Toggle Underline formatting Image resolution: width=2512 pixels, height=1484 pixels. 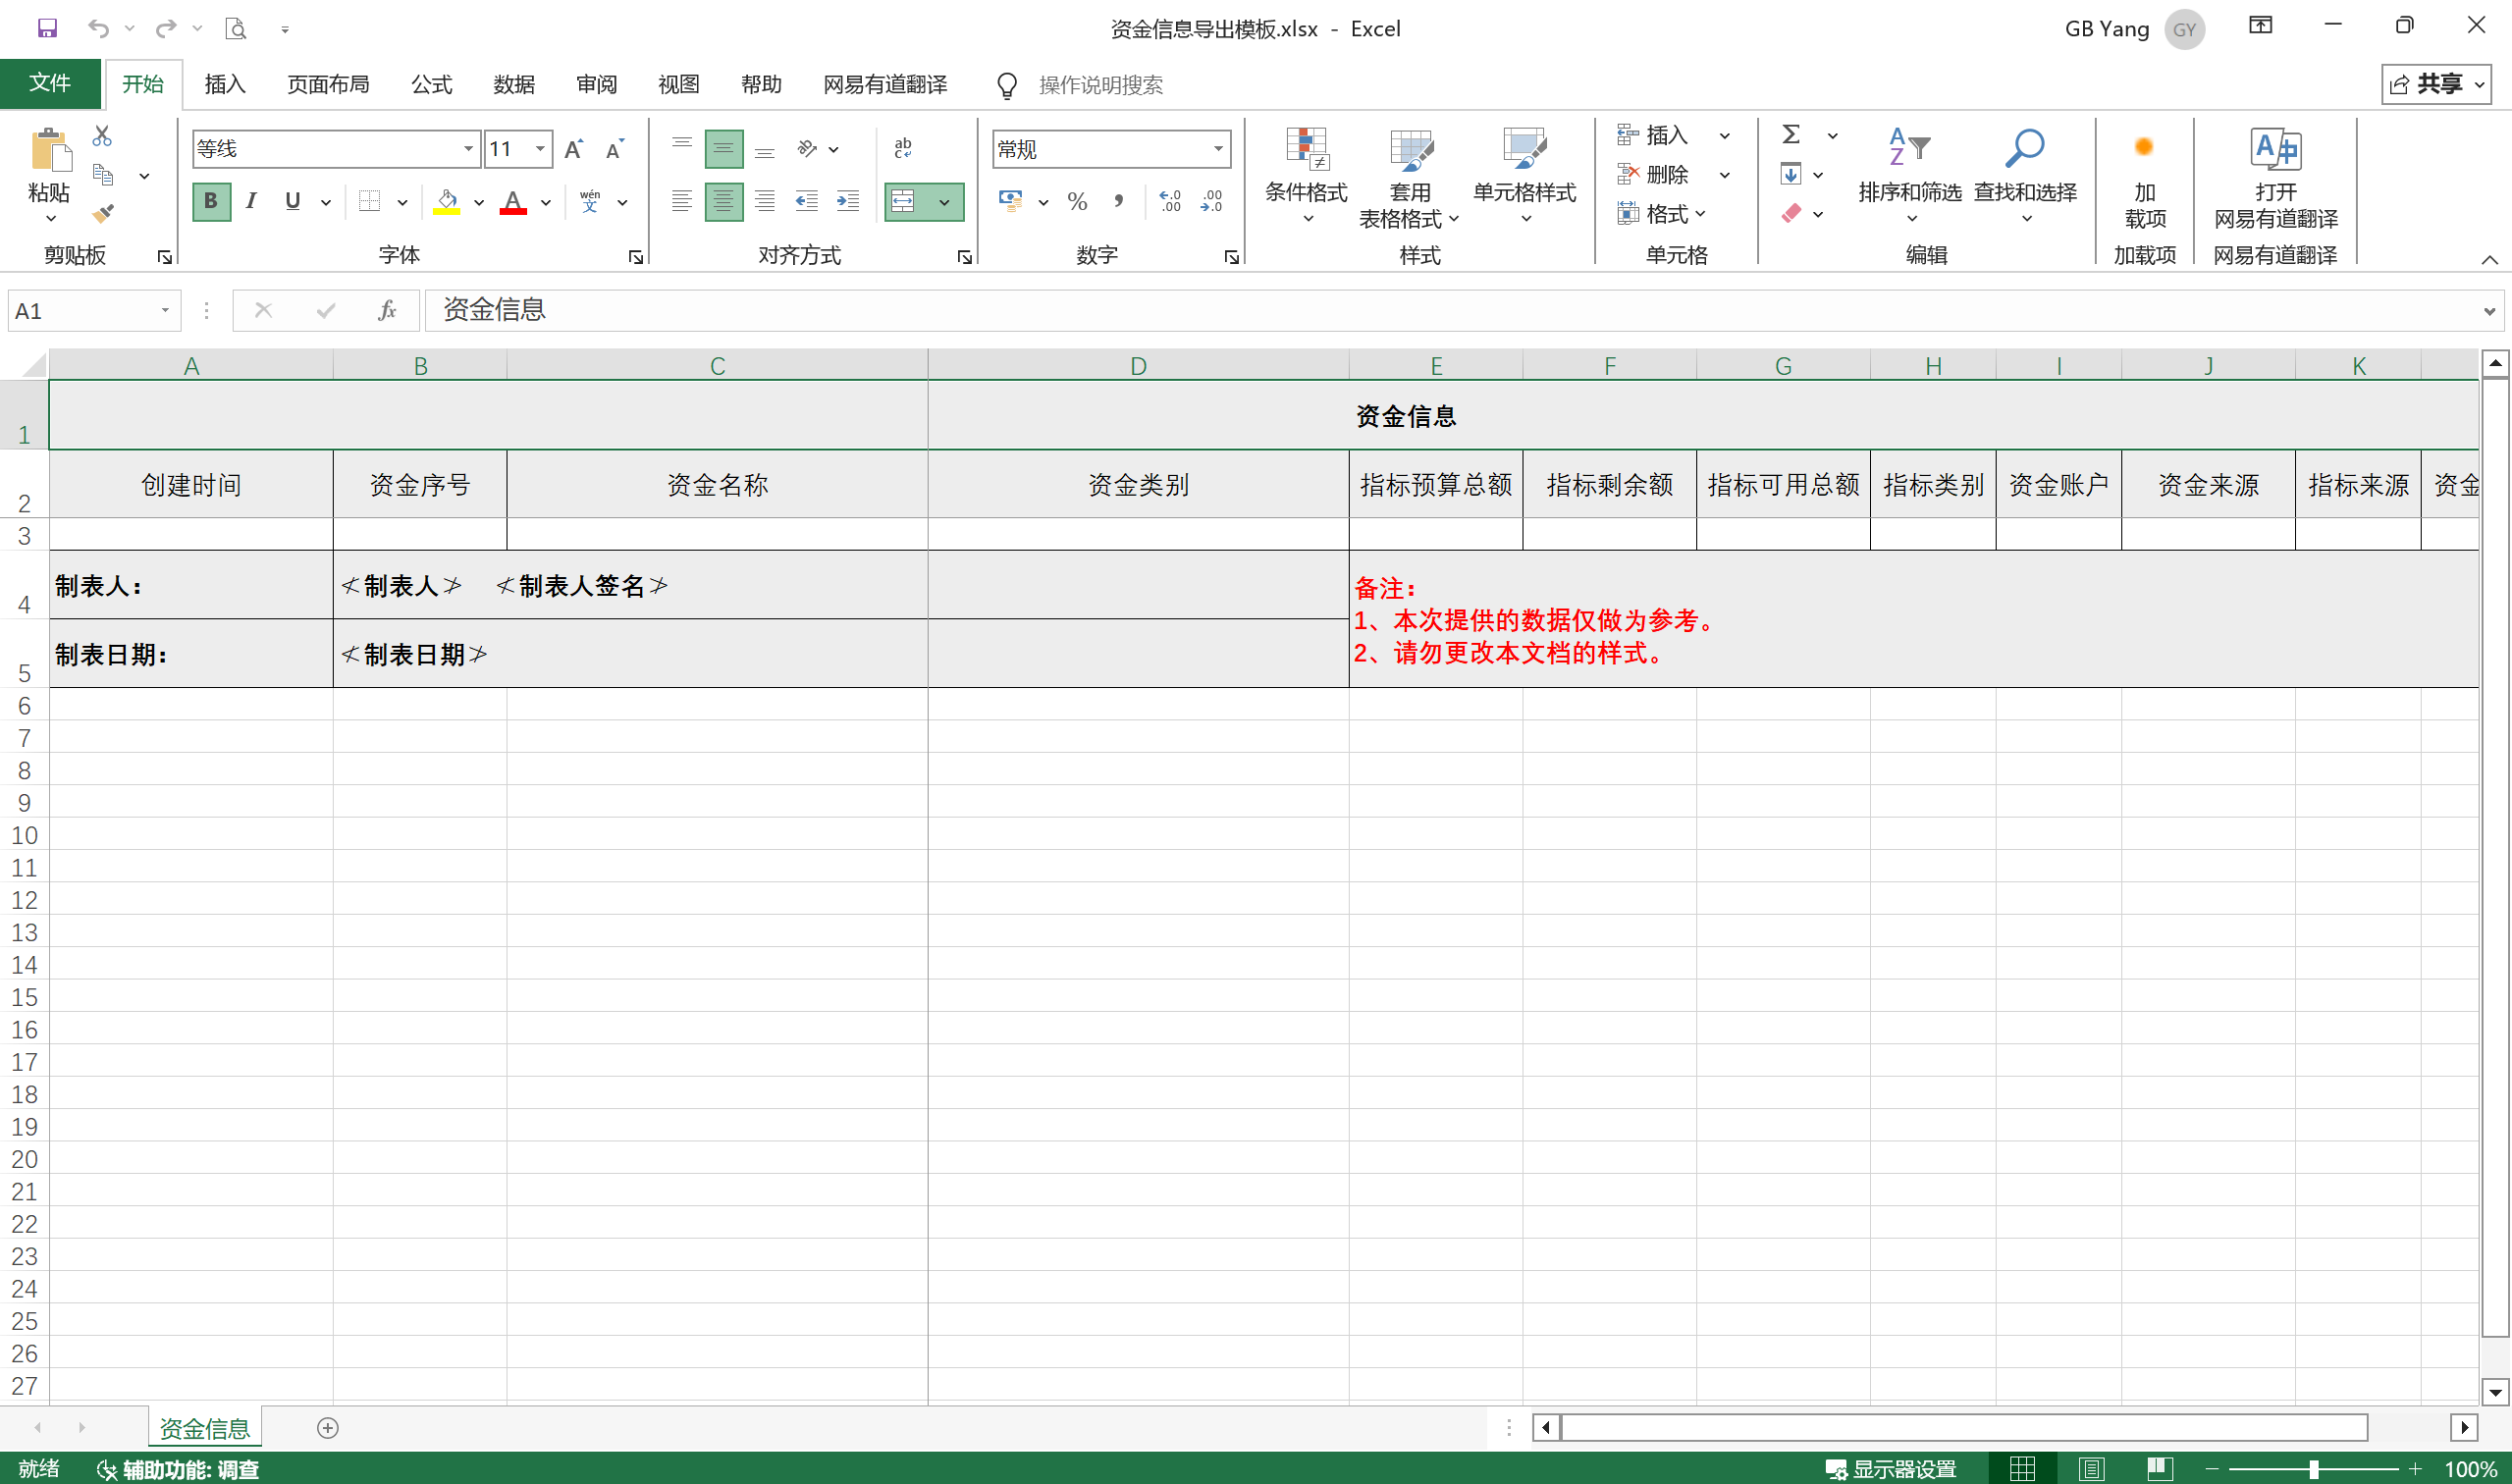(x=293, y=202)
